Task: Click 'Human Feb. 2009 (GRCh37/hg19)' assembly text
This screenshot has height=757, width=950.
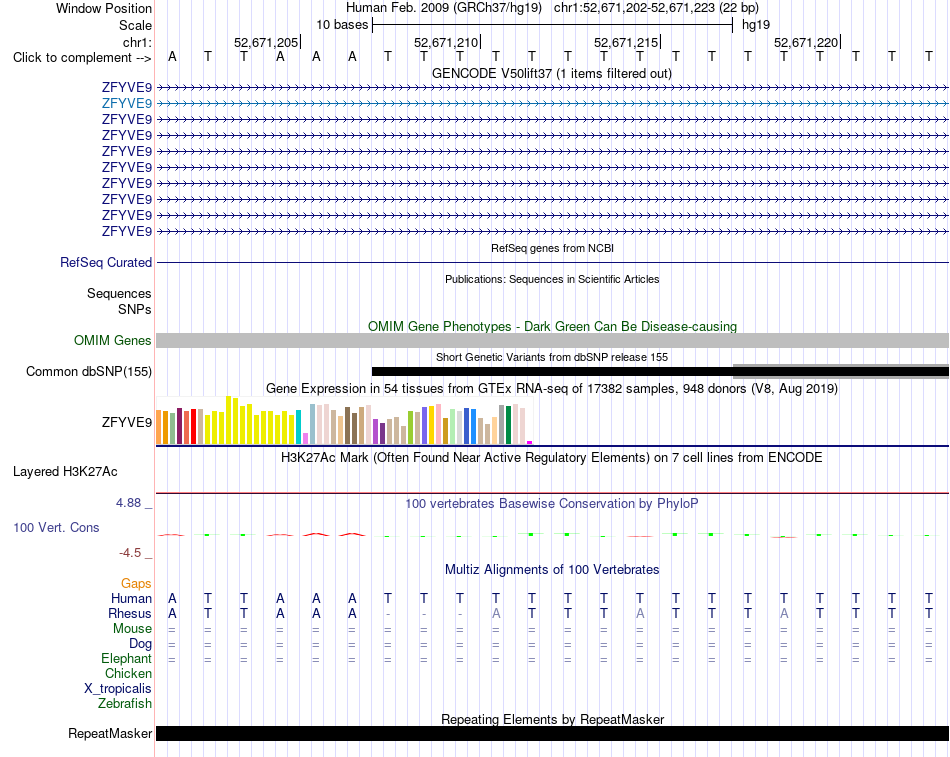Action: [x=443, y=8]
